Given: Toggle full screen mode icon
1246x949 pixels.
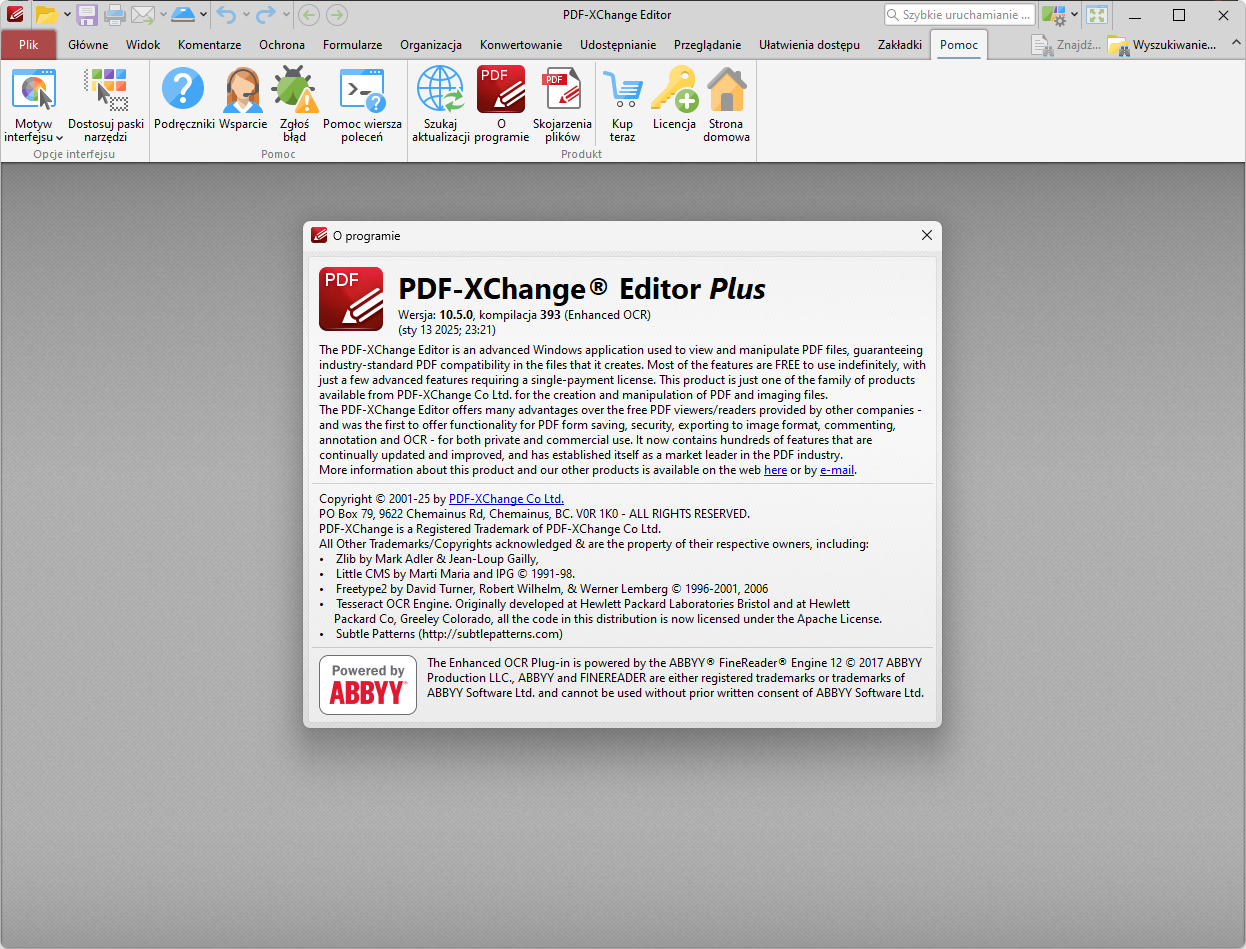Looking at the screenshot, I should coord(1097,15).
